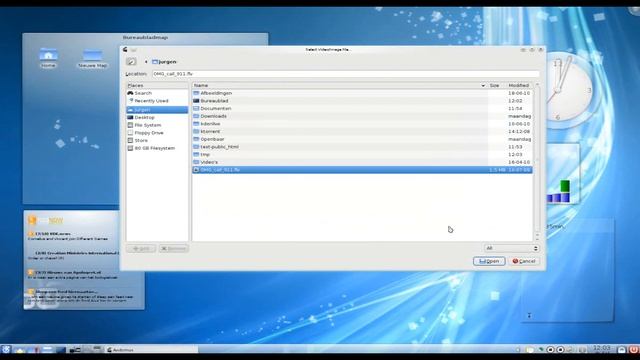Image resolution: width=640 pixels, height=360 pixels.
Task: Sort file list by Name column
Action: pyautogui.click(x=339, y=85)
